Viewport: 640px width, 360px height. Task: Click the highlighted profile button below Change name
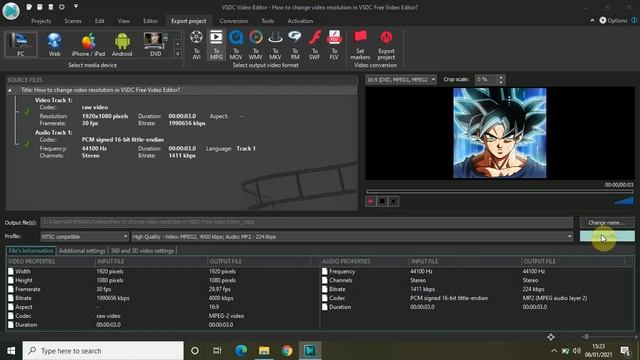pyautogui.click(x=607, y=236)
